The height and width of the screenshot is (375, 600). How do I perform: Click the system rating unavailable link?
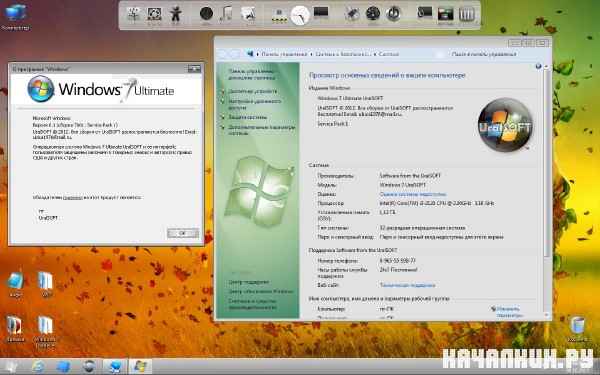coord(413,194)
